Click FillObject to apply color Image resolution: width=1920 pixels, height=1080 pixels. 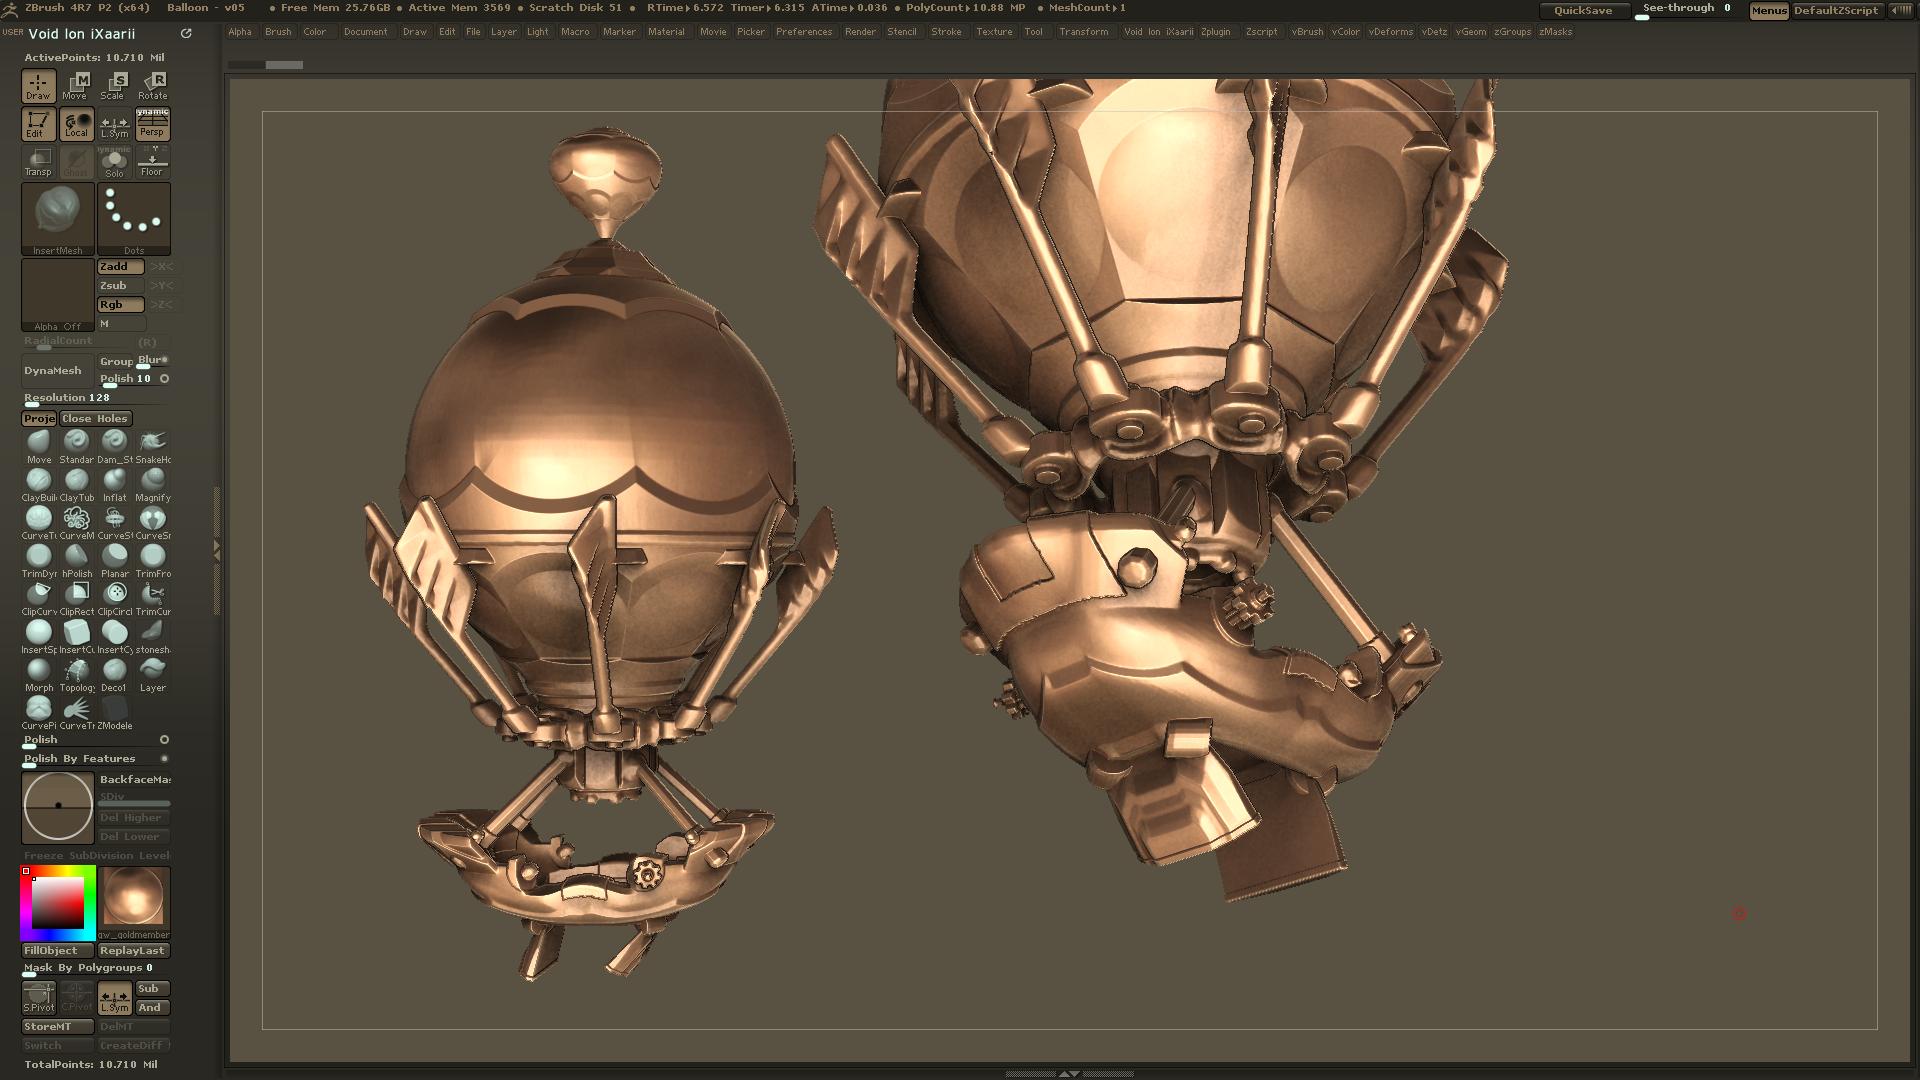coord(57,950)
